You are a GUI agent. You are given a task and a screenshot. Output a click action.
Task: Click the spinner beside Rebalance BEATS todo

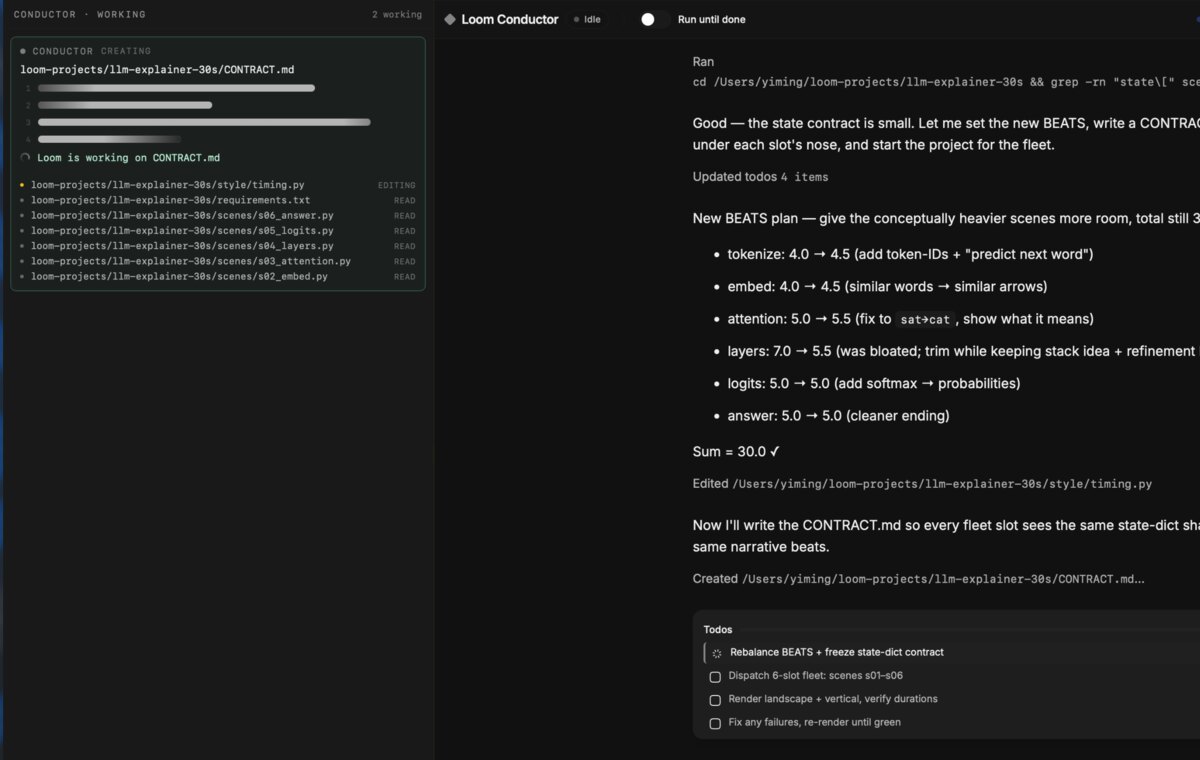click(x=716, y=653)
